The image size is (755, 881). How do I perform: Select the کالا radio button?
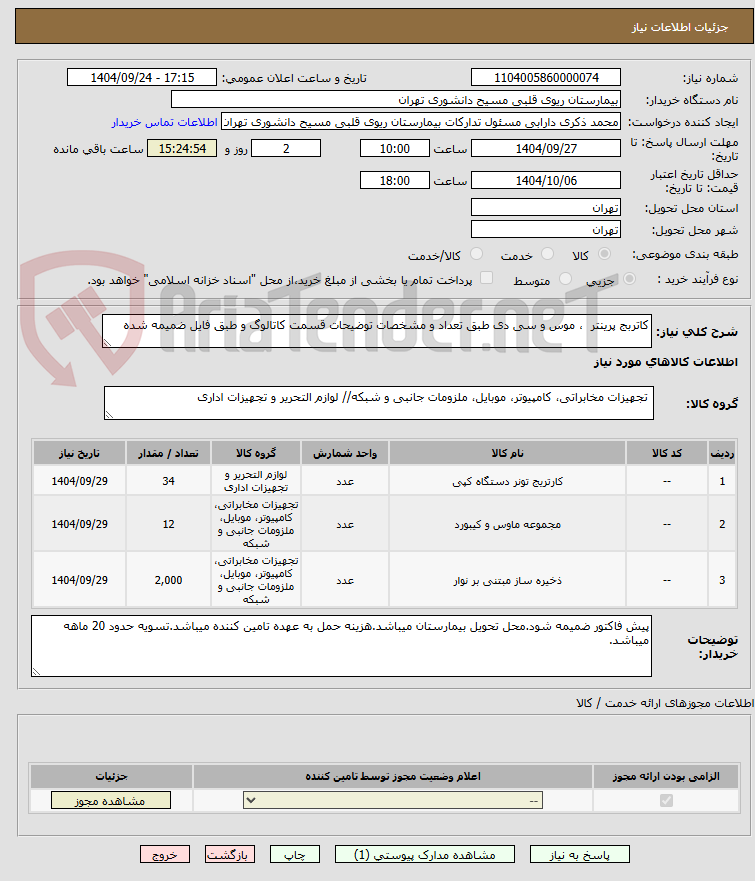coord(604,254)
